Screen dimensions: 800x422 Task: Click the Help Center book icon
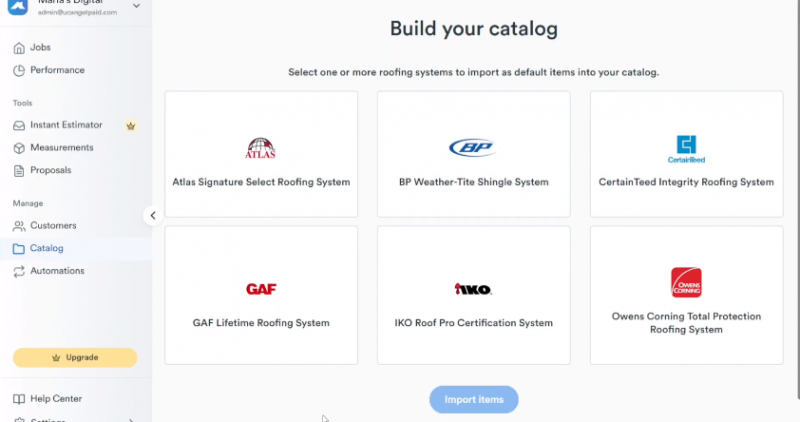click(x=19, y=399)
